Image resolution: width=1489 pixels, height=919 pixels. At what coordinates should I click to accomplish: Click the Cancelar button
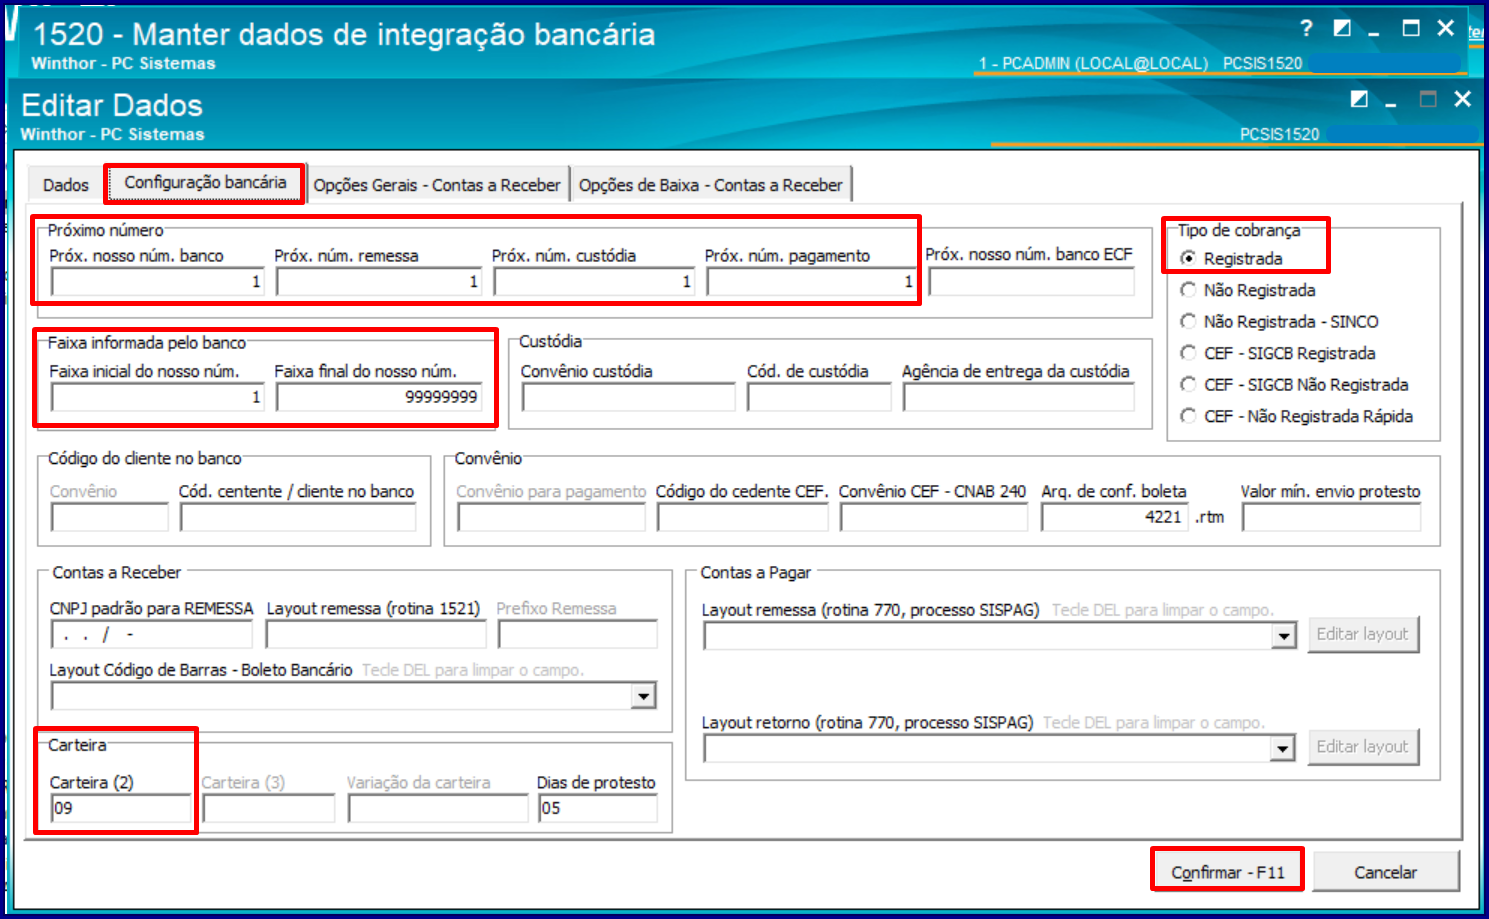coord(1385,872)
